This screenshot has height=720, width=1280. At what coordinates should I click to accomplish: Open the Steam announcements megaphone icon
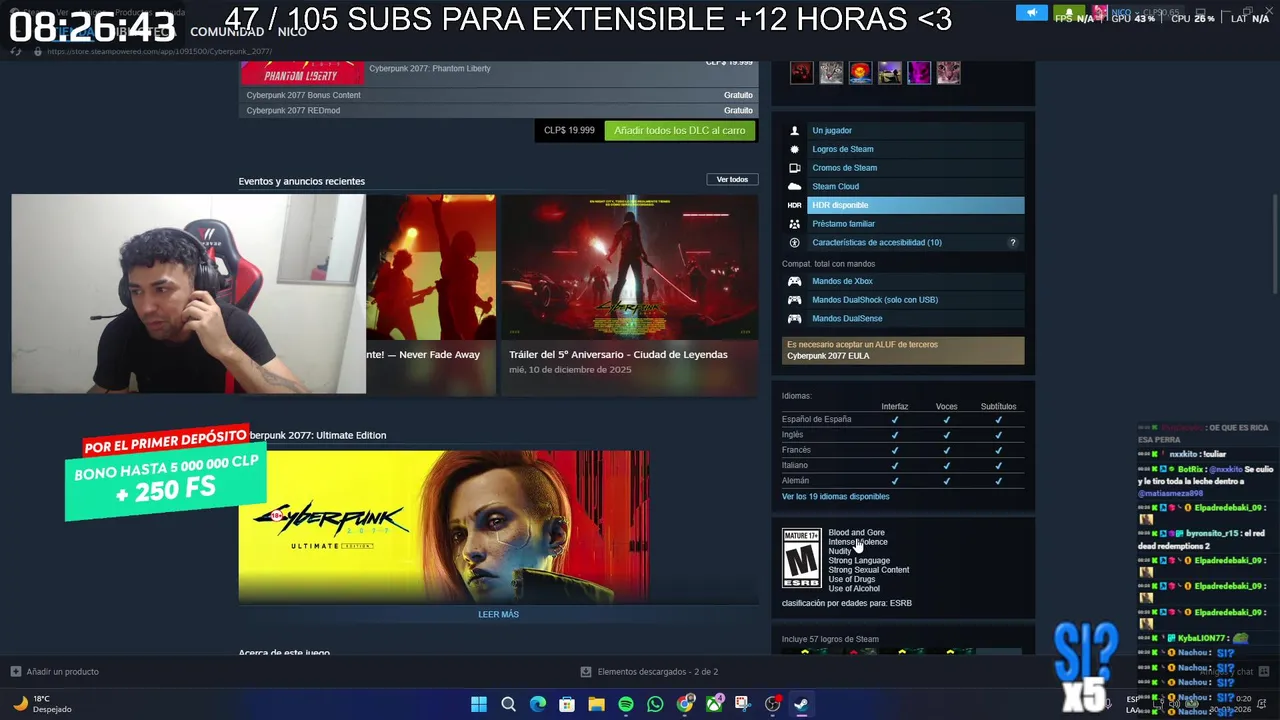pos(1031,13)
